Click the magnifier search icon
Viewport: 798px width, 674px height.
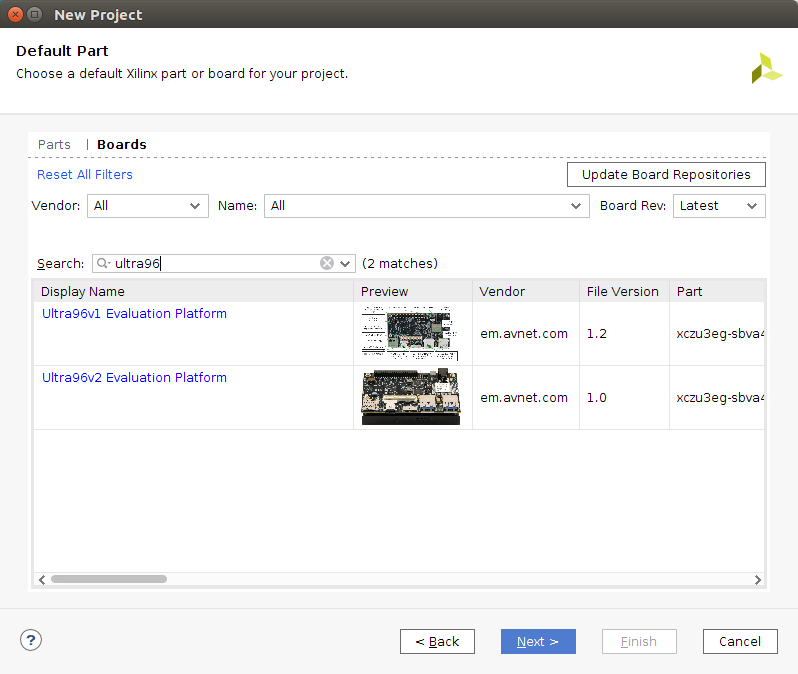click(x=103, y=264)
